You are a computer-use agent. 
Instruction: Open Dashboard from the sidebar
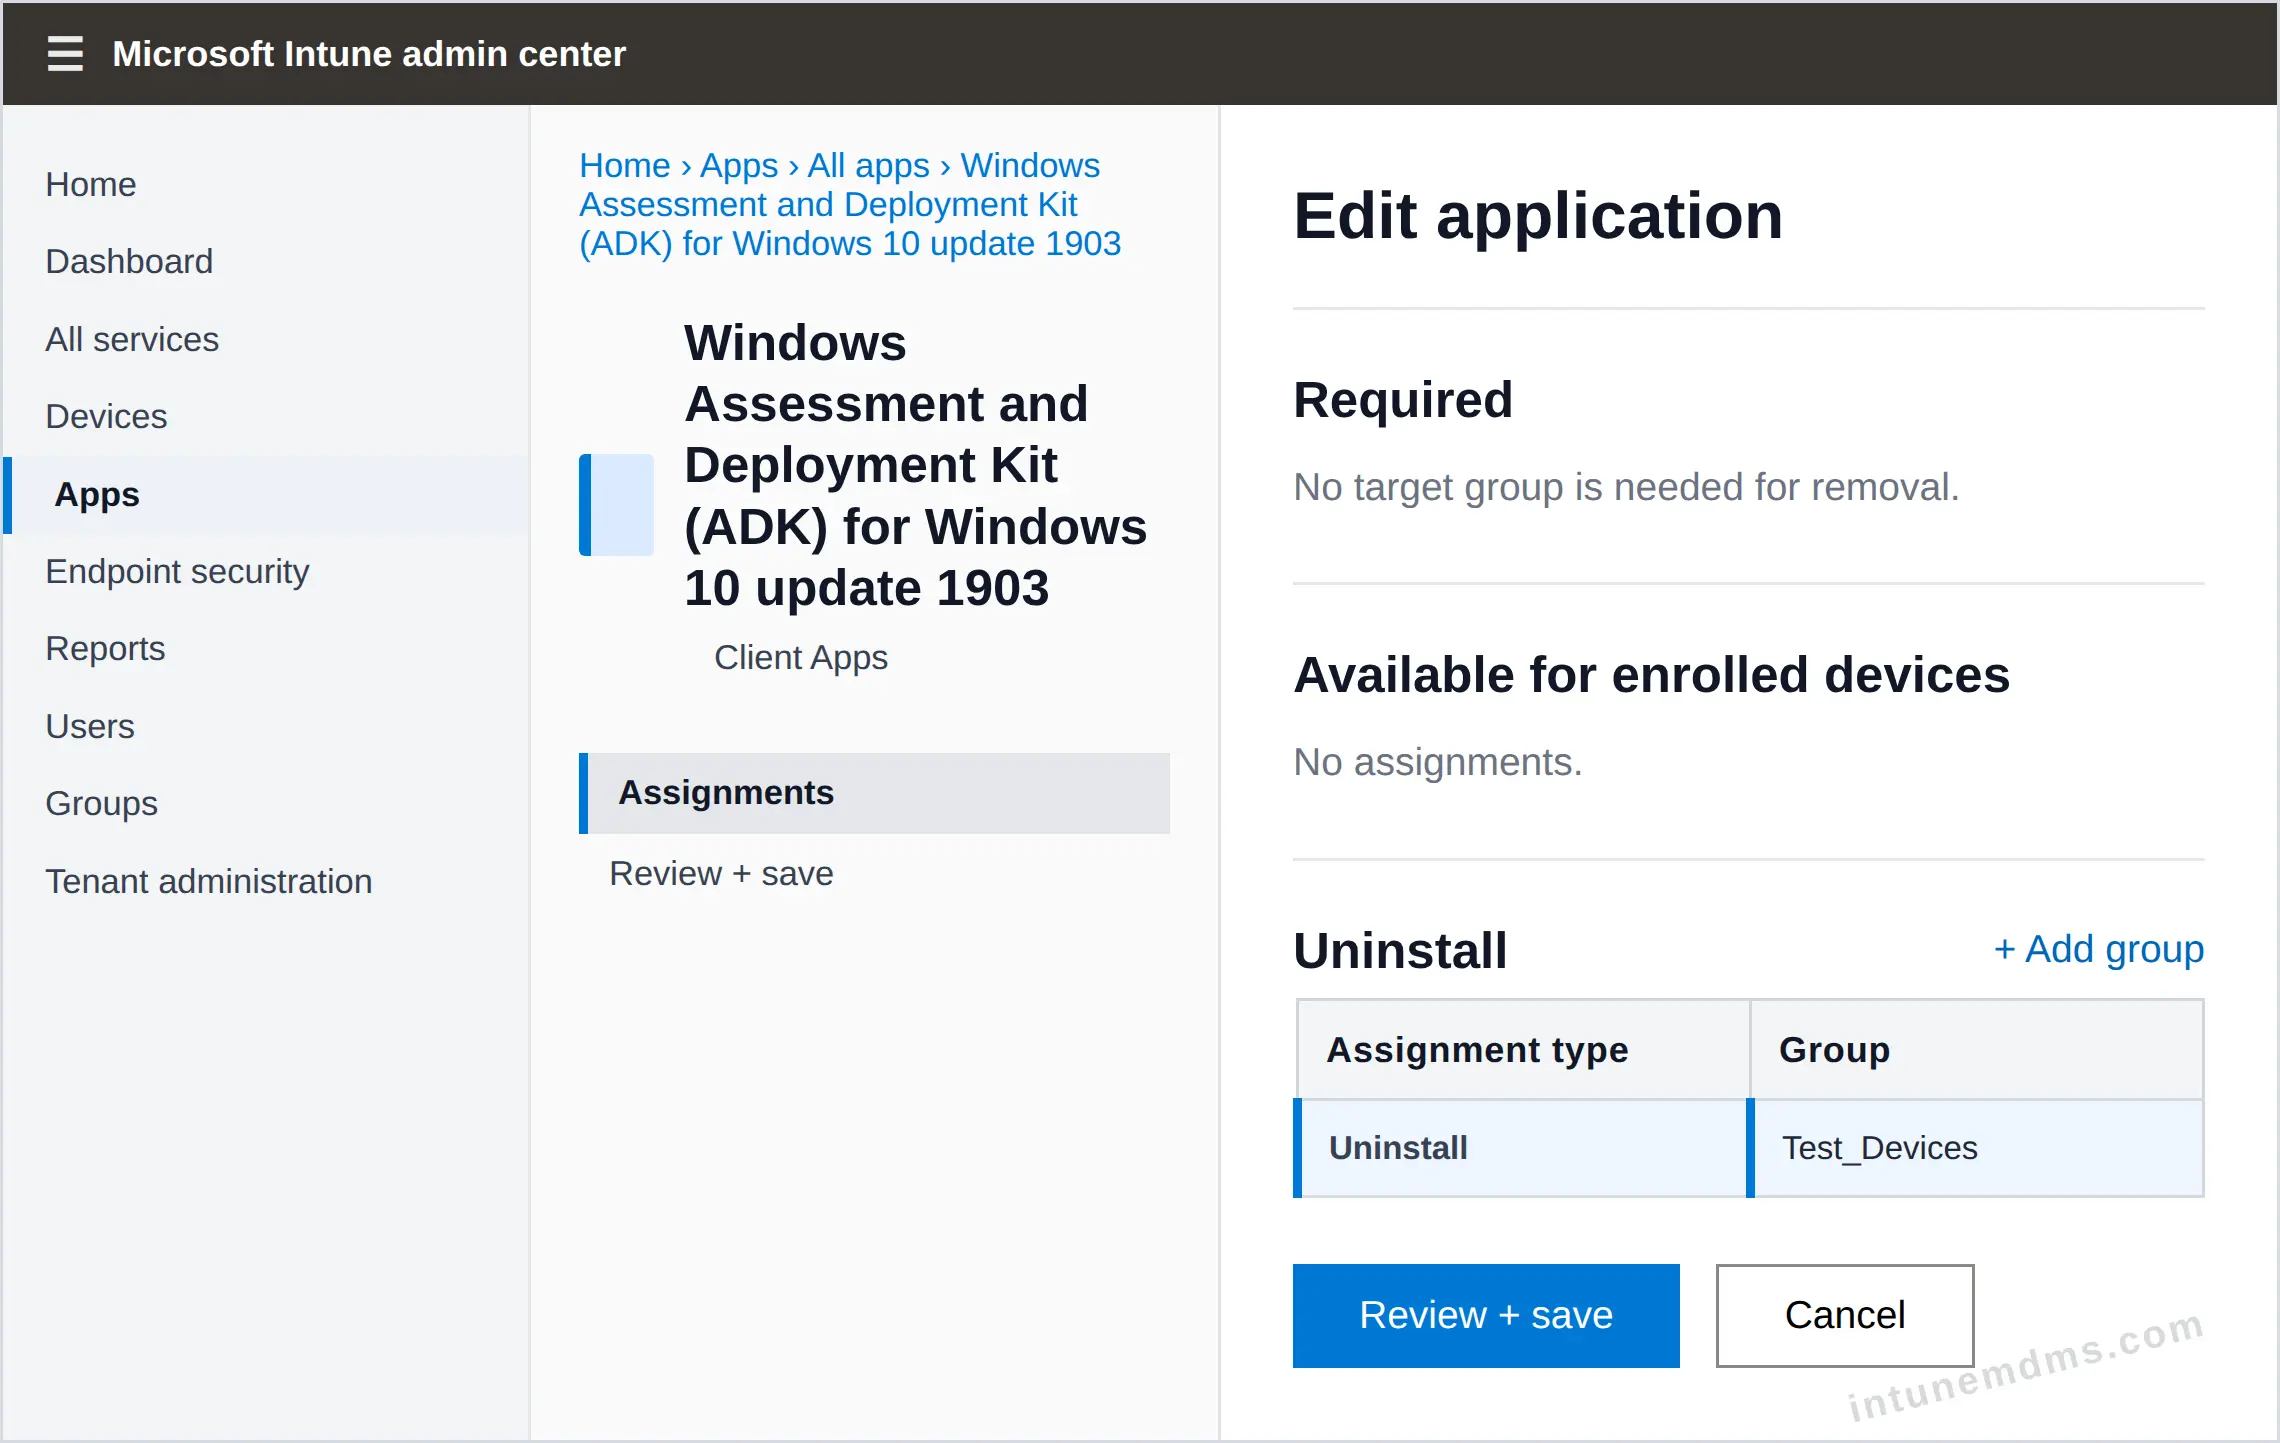point(129,262)
